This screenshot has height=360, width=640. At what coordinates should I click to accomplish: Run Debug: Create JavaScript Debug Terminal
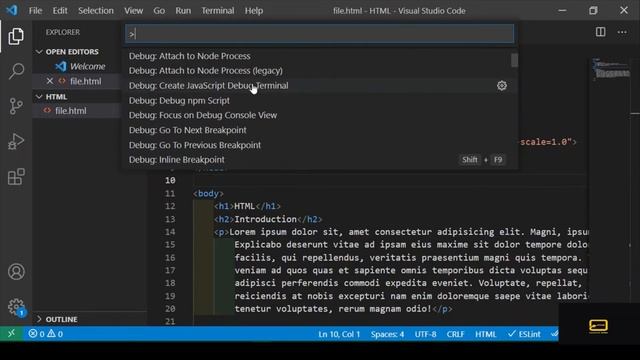point(320,86)
